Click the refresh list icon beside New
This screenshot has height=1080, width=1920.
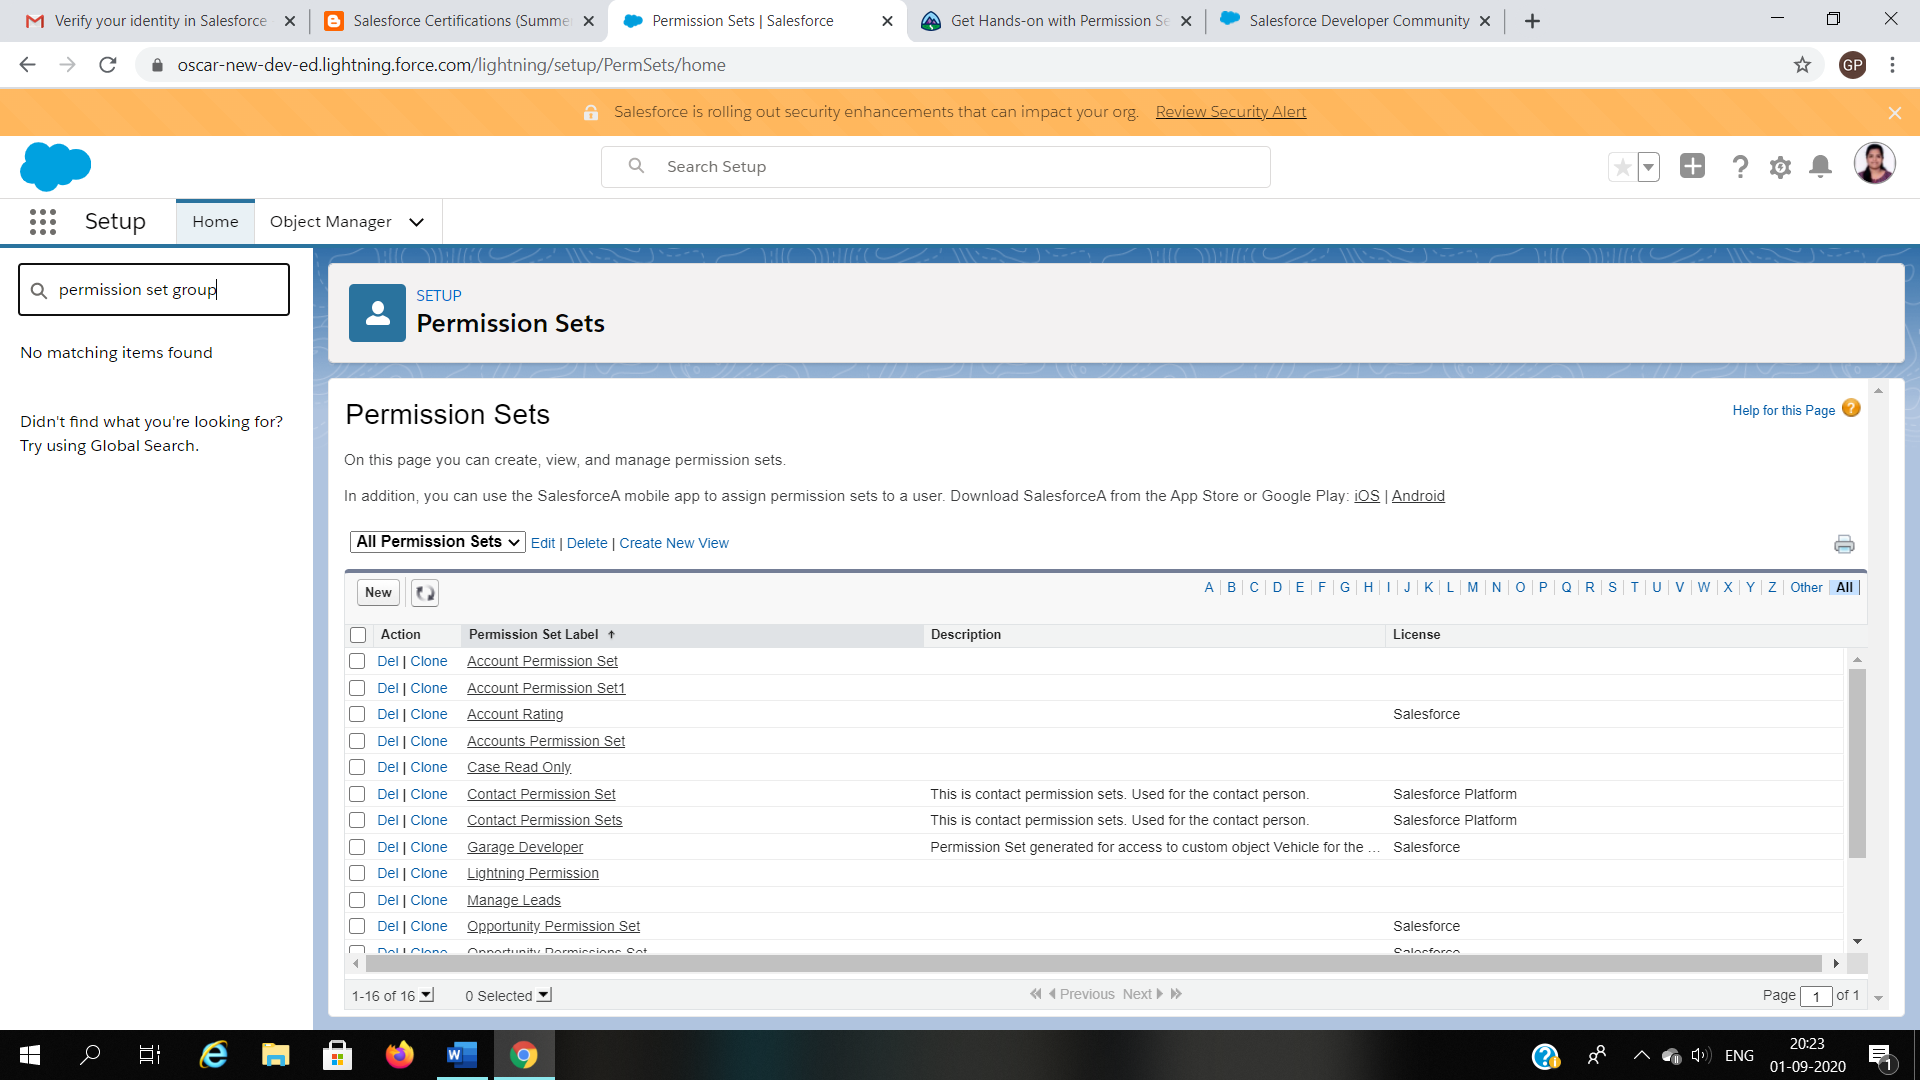click(x=425, y=593)
